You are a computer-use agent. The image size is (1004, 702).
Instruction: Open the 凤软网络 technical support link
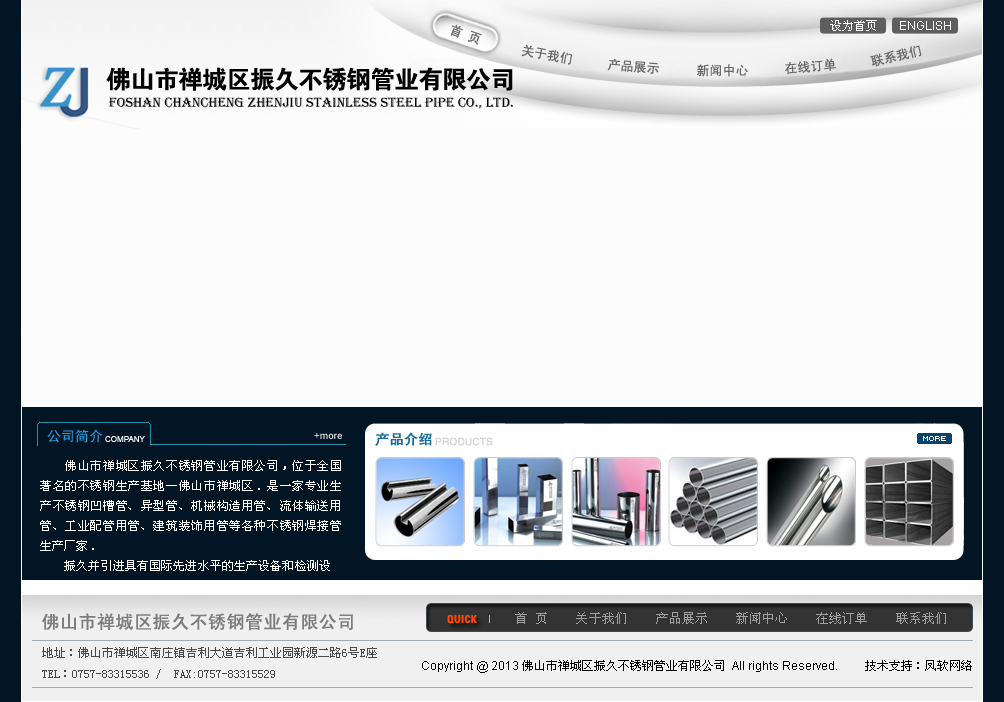tap(948, 666)
